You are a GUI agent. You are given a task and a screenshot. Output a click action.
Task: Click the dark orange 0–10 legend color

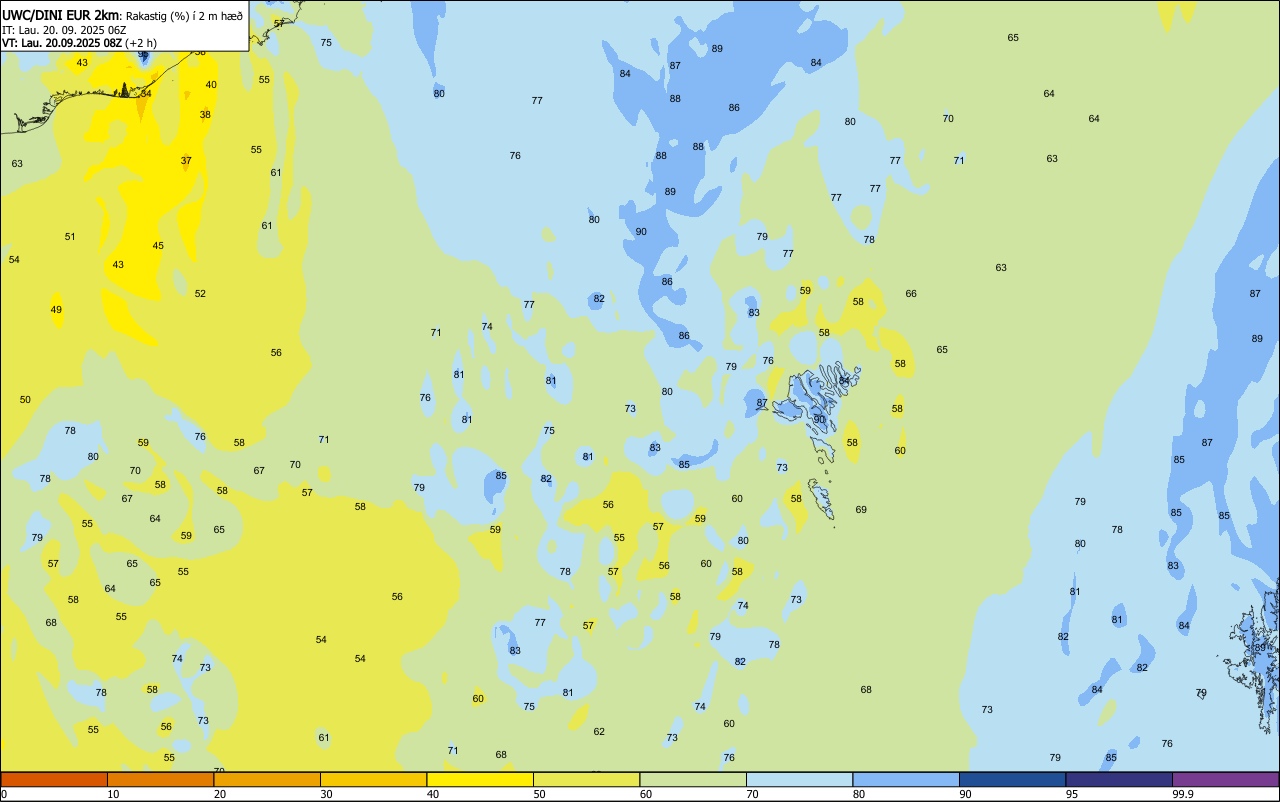[x=54, y=779]
